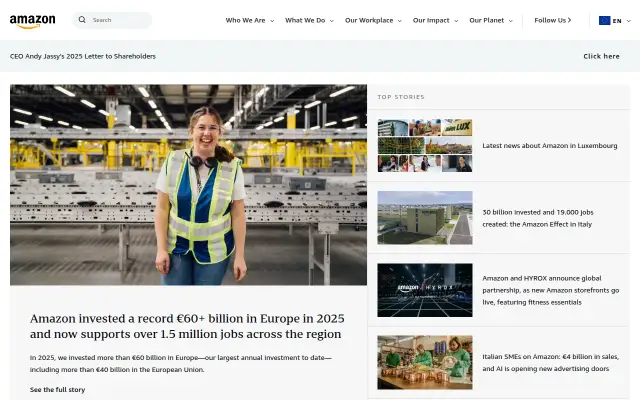The image size is (640, 400).
Task: Open the EN language selector chevron
Action: click(629, 21)
